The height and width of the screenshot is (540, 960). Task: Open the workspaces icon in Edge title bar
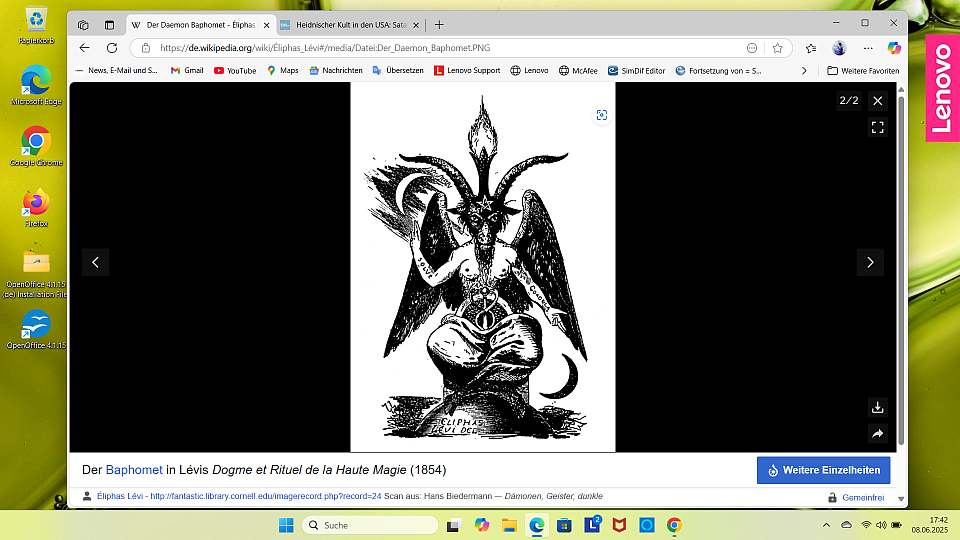click(83, 25)
